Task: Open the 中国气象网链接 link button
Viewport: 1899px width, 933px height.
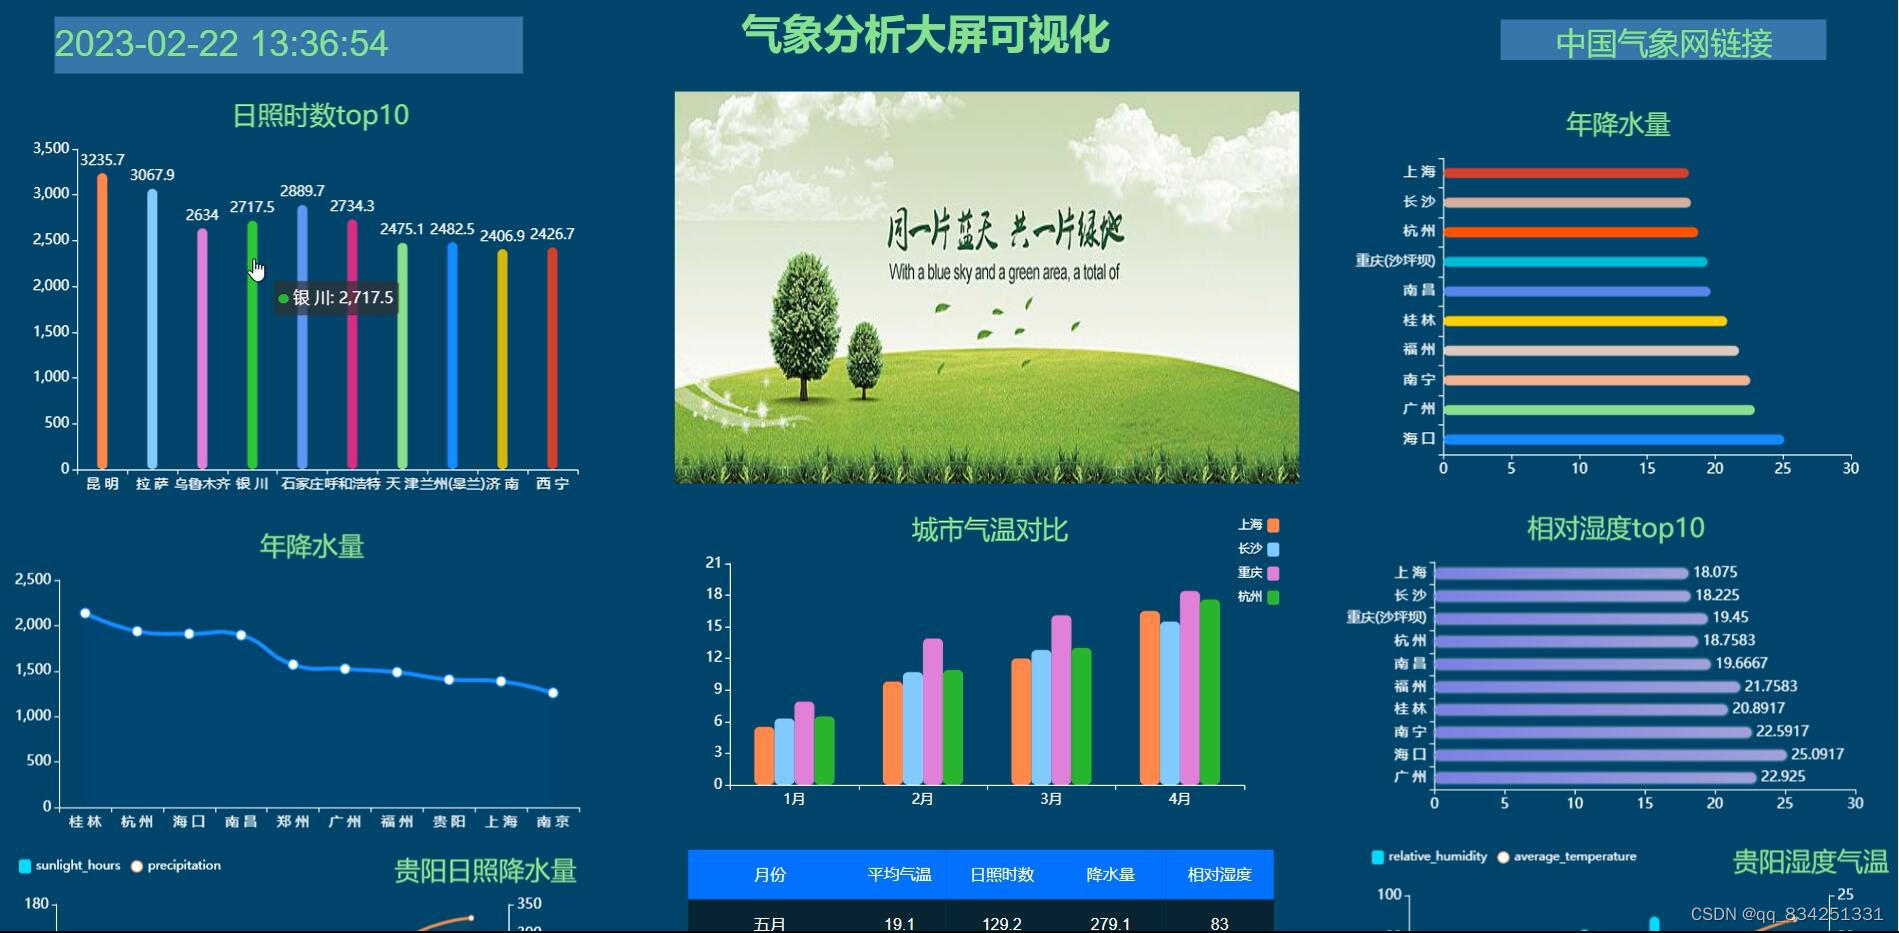Action: 1662,41
